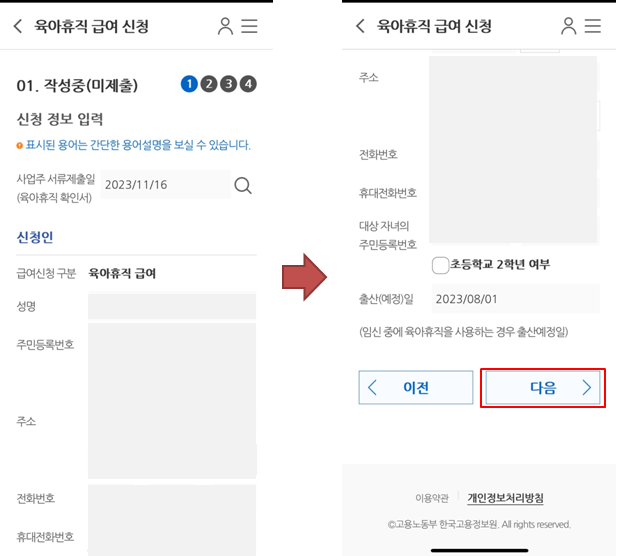Click the note (임신 중에 육아휴직을 사용하는 경우 출산예정일)
The width and height of the screenshot is (619, 556).
coord(463,332)
